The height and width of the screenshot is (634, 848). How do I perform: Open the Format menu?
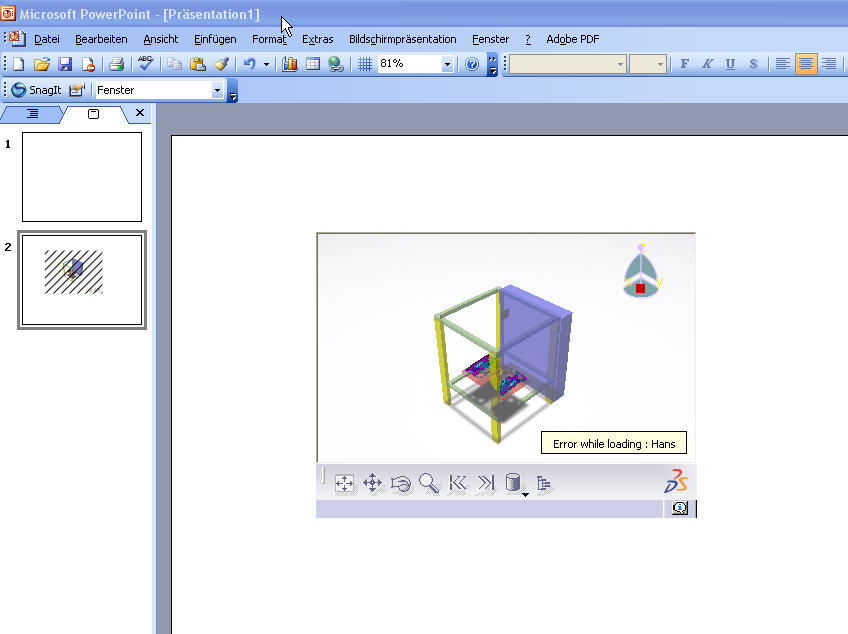(269, 39)
